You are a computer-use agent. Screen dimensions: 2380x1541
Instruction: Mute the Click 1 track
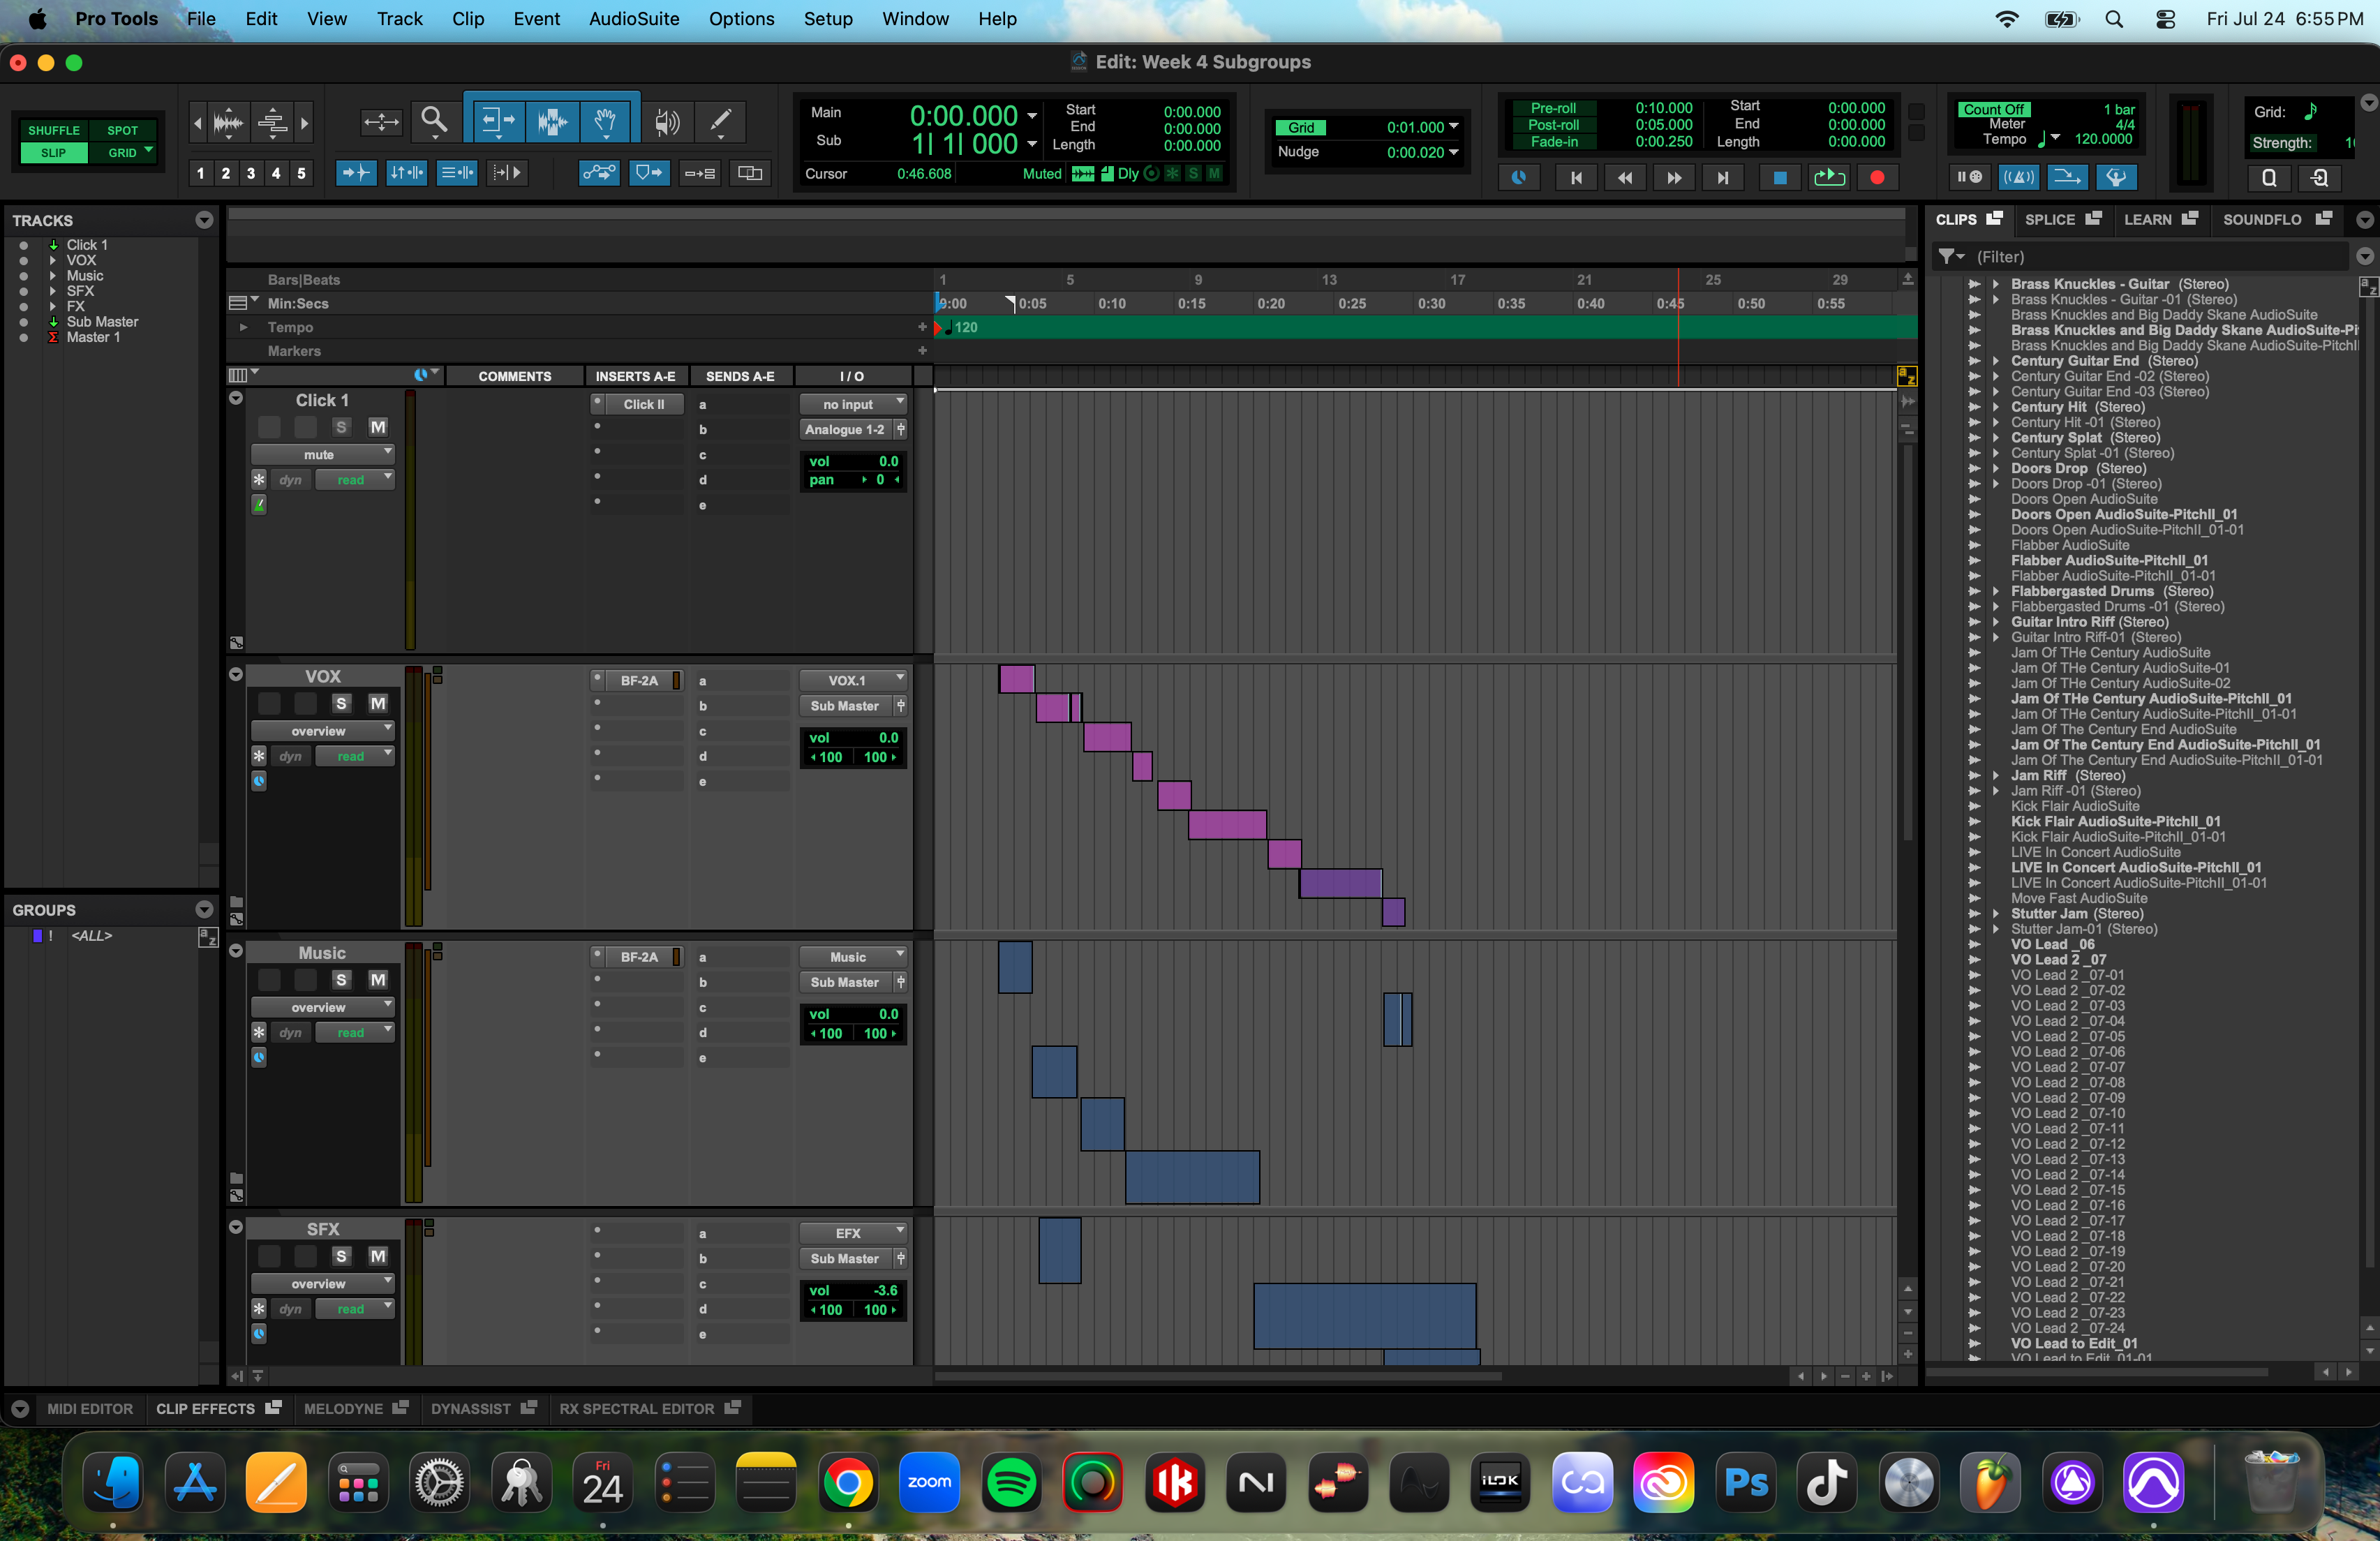click(378, 427)
